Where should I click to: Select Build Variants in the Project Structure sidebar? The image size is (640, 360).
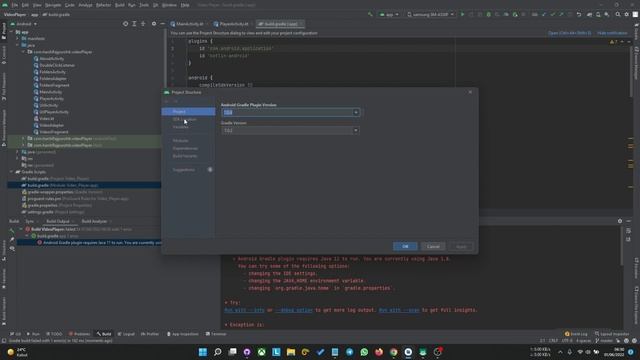185,156
